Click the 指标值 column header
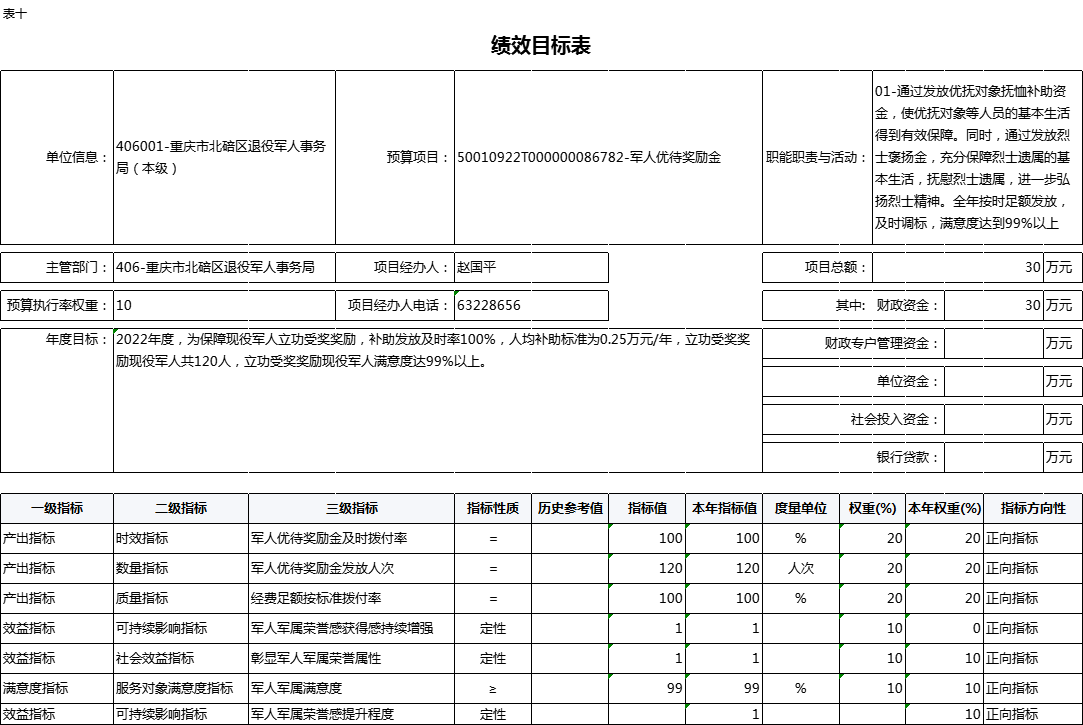This screenshot has height=725, width=1083. pyautogui.click(x=647, y=508)
